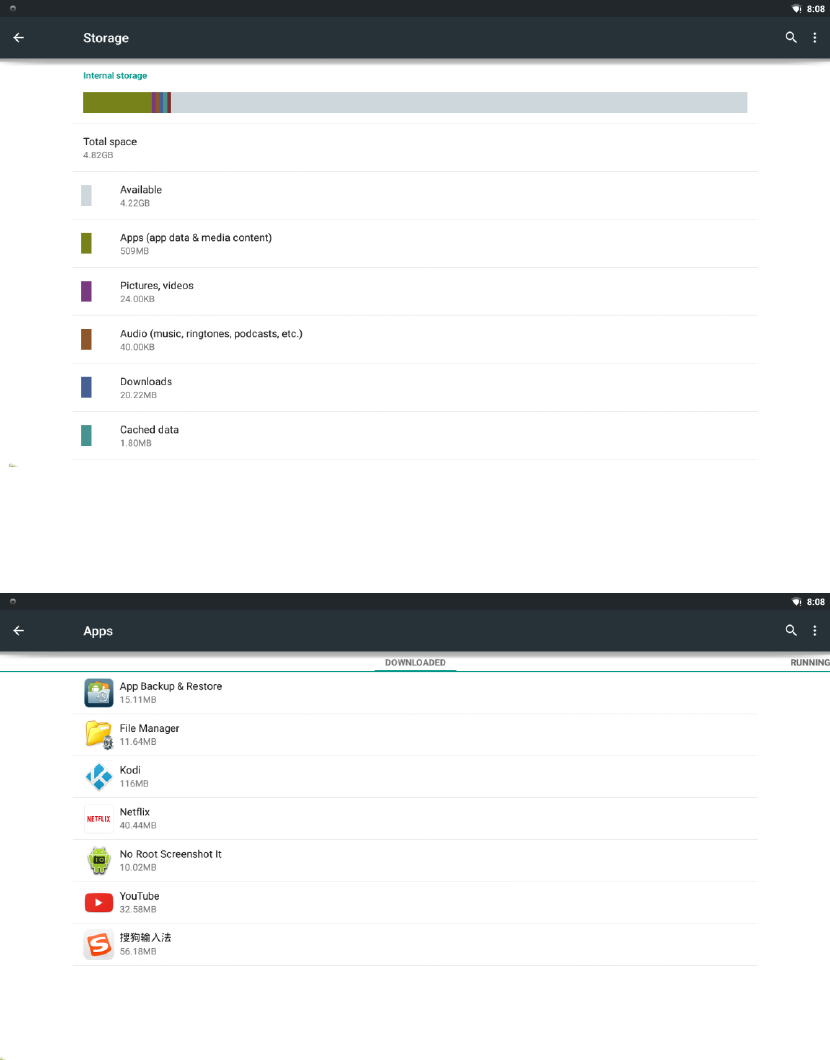Viewport: 830px width, 1060px height.
Task: Click the No Root Screenshot It icon
Action: [99, 861]
